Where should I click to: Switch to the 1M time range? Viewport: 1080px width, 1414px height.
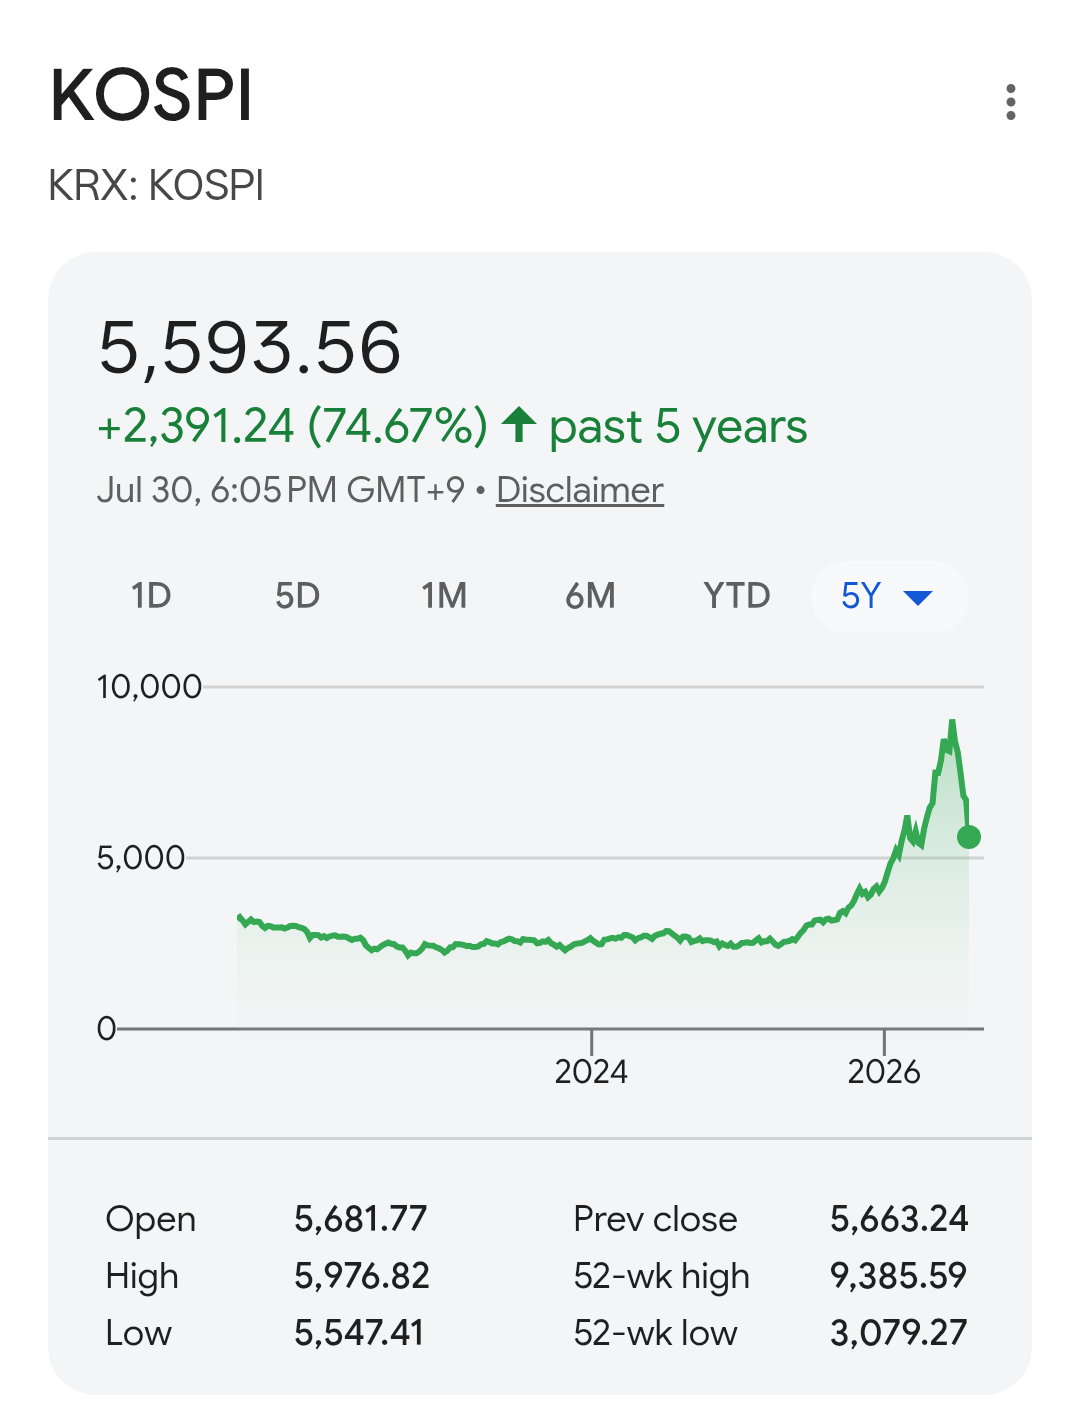click(x=444, y=596)
